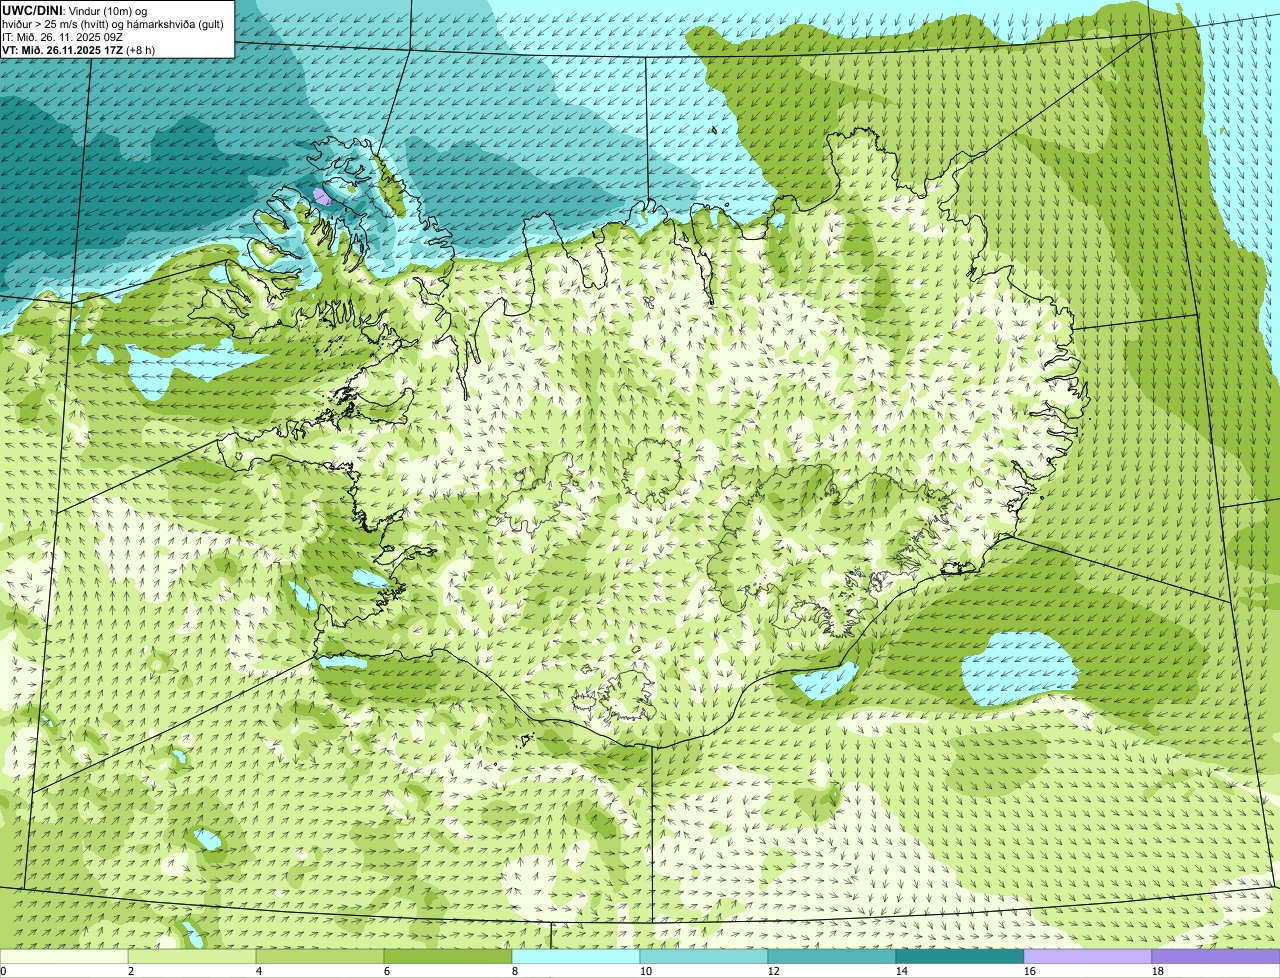This screenshot has width=1280, height=978.
Task: Click the '10' label on the wind scale
Action: click(x=646, y=971)
